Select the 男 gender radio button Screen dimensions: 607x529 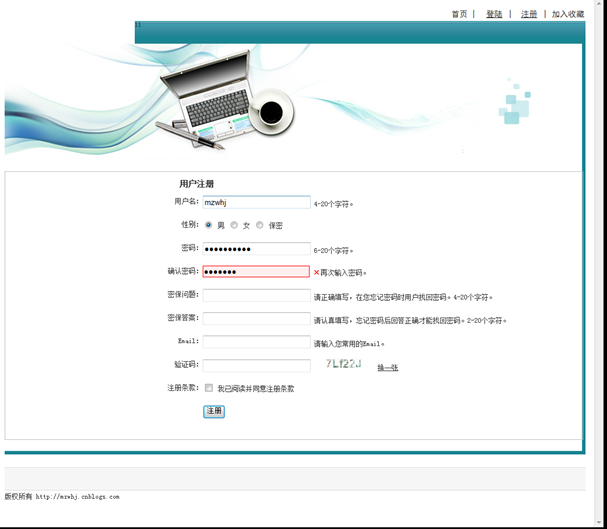(x=208, y=225)
